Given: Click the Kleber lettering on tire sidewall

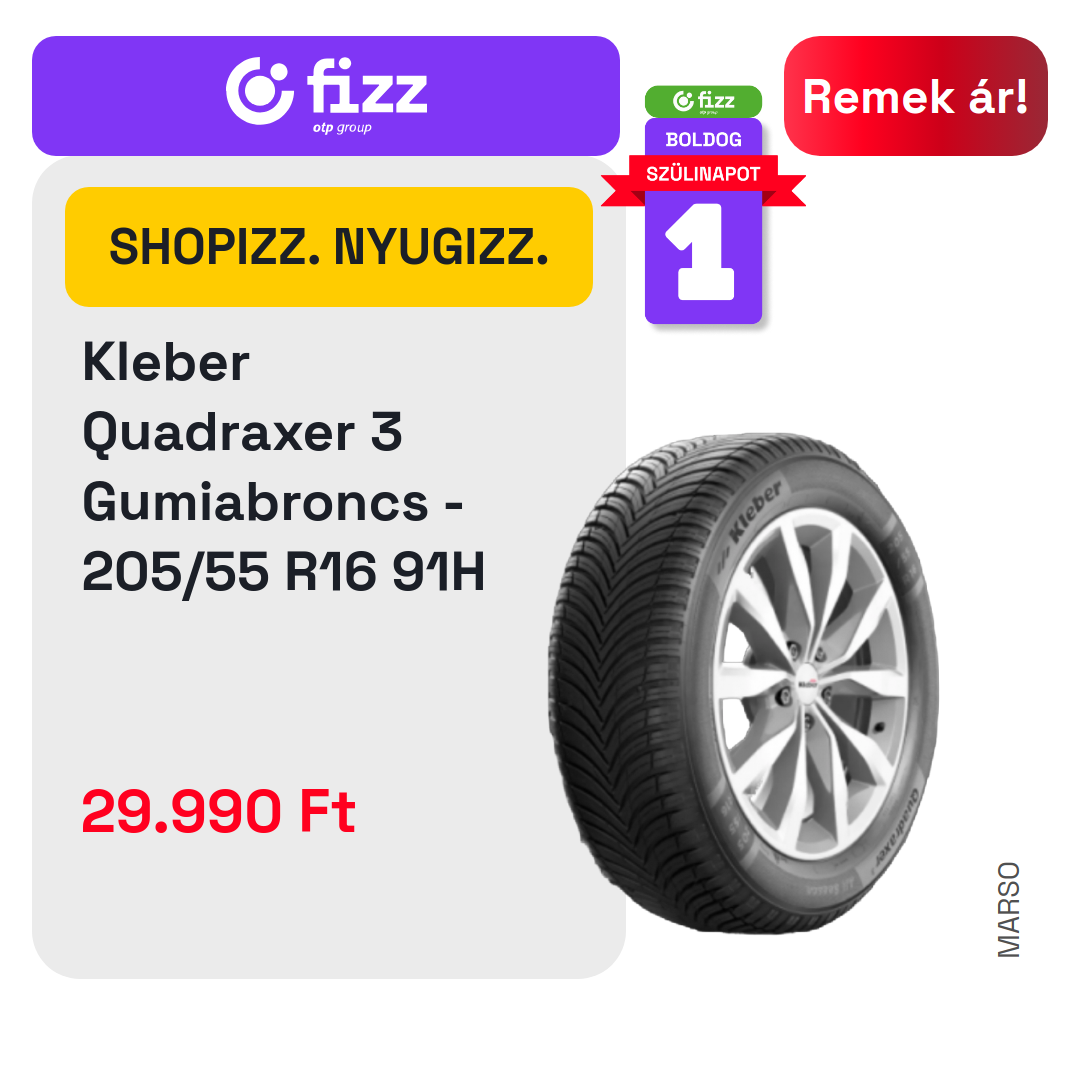Looking at the screenshot, I should (754, 510).
